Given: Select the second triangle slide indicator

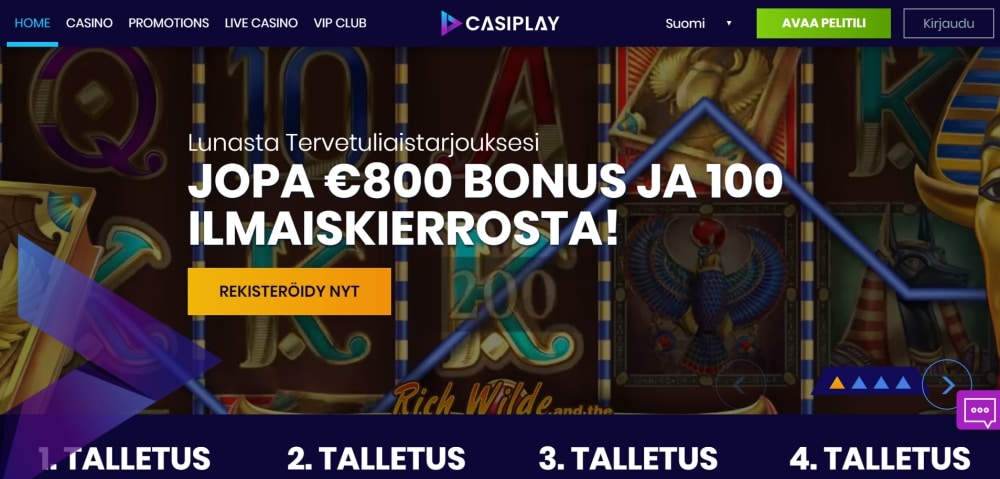Looking at the screenshot, I should [x=859, y=383].
